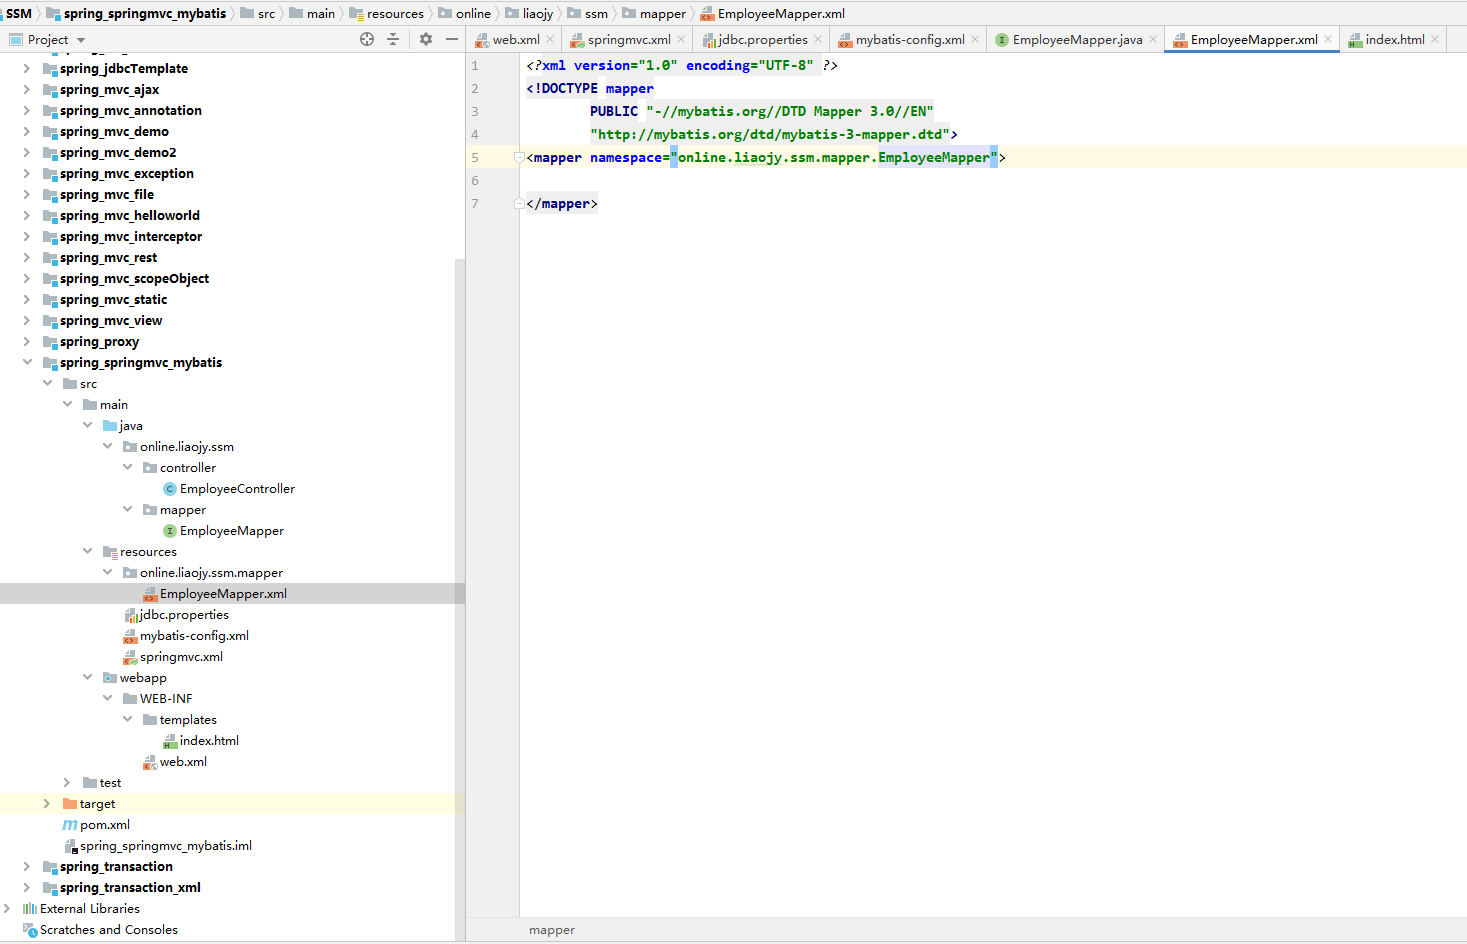Image resolution: width=1467 pixels, height=944 pixels.
Task: Open Project panel settings gear
Action: (426, 39)
